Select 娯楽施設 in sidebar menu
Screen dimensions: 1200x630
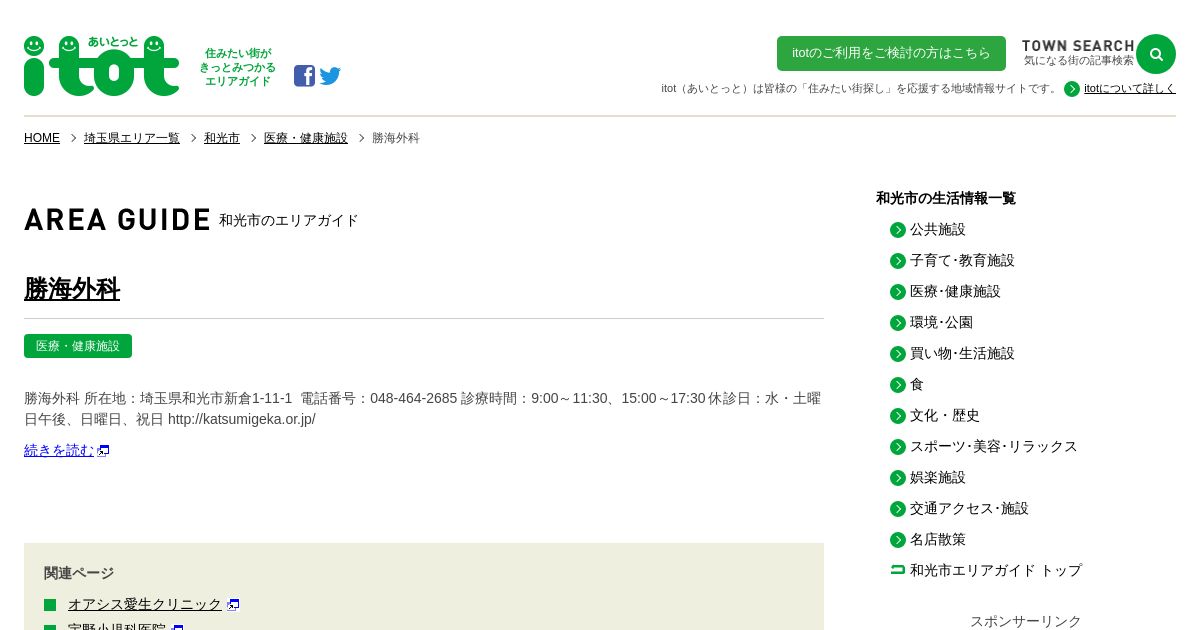(938, 478)
